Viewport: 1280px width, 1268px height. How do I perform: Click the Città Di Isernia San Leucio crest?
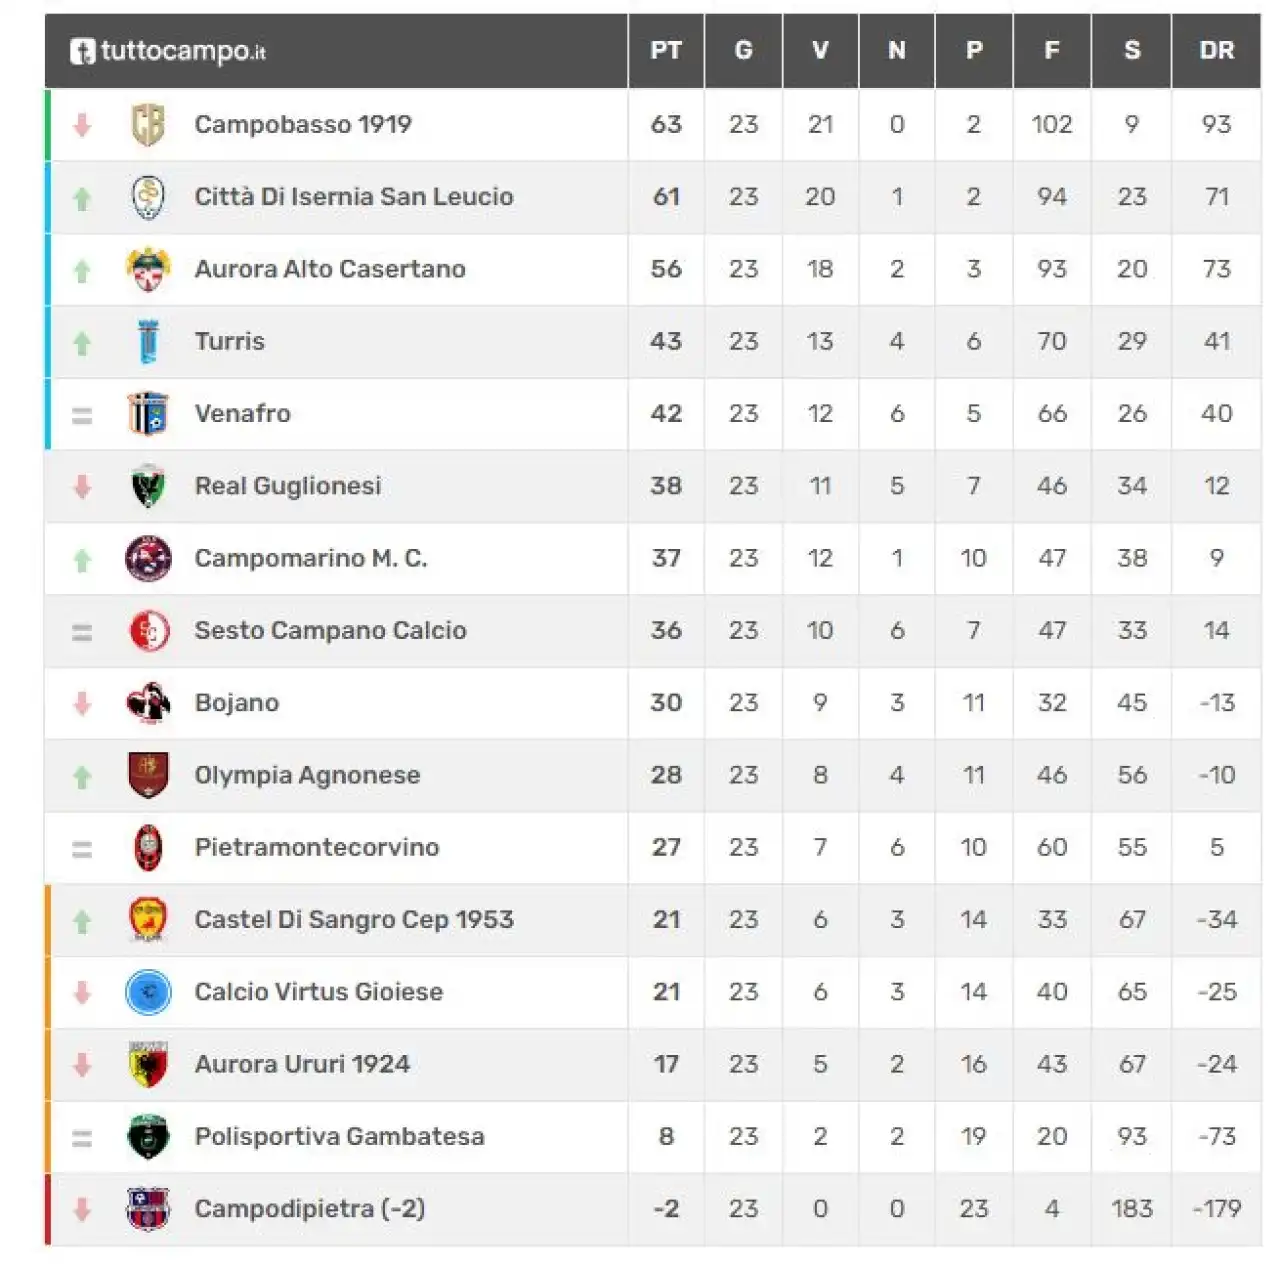(x=148, y=197)
